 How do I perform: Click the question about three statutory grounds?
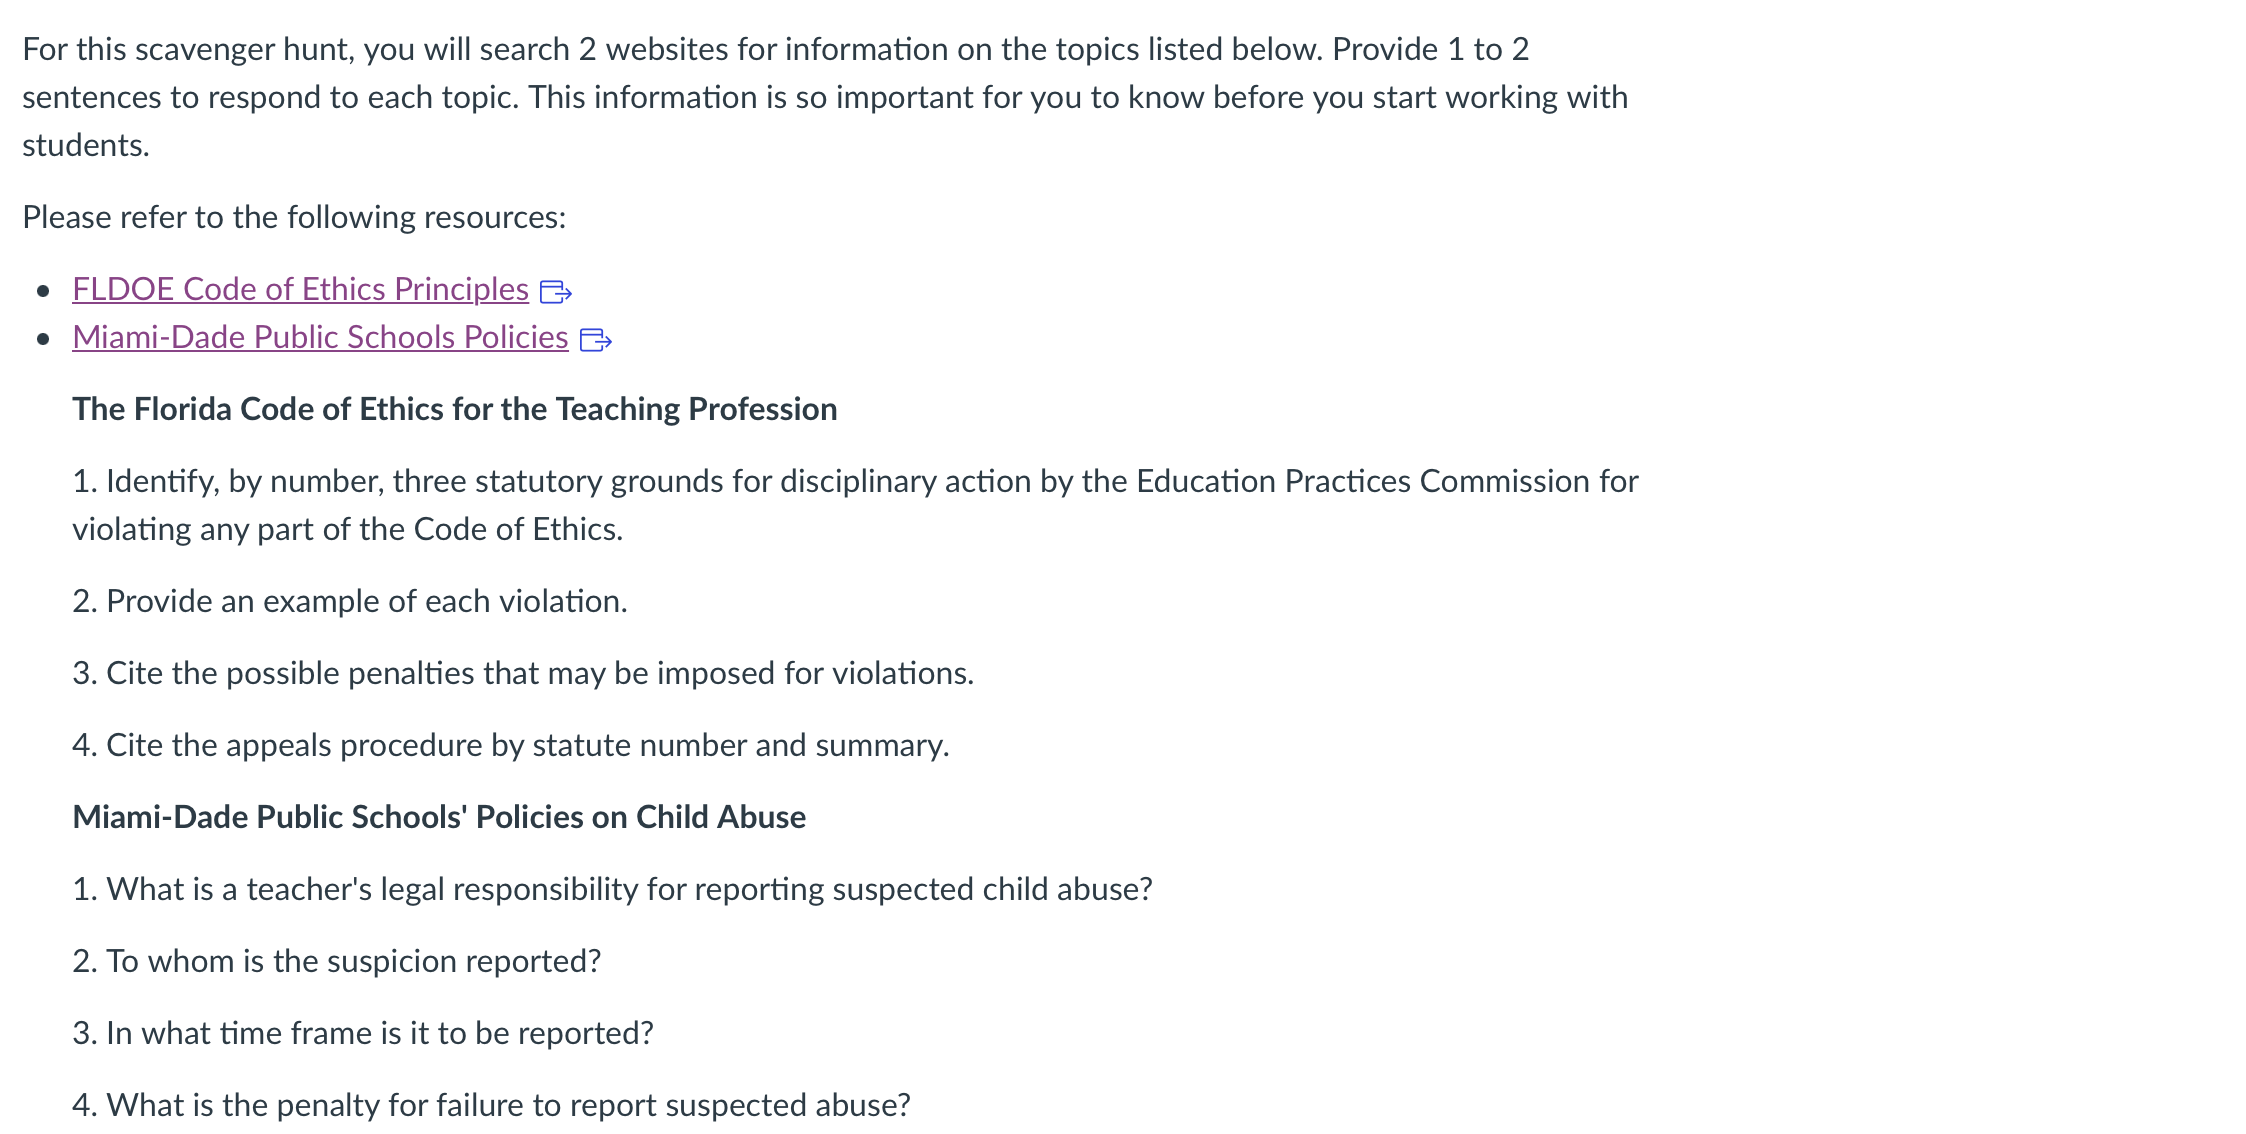855,505
